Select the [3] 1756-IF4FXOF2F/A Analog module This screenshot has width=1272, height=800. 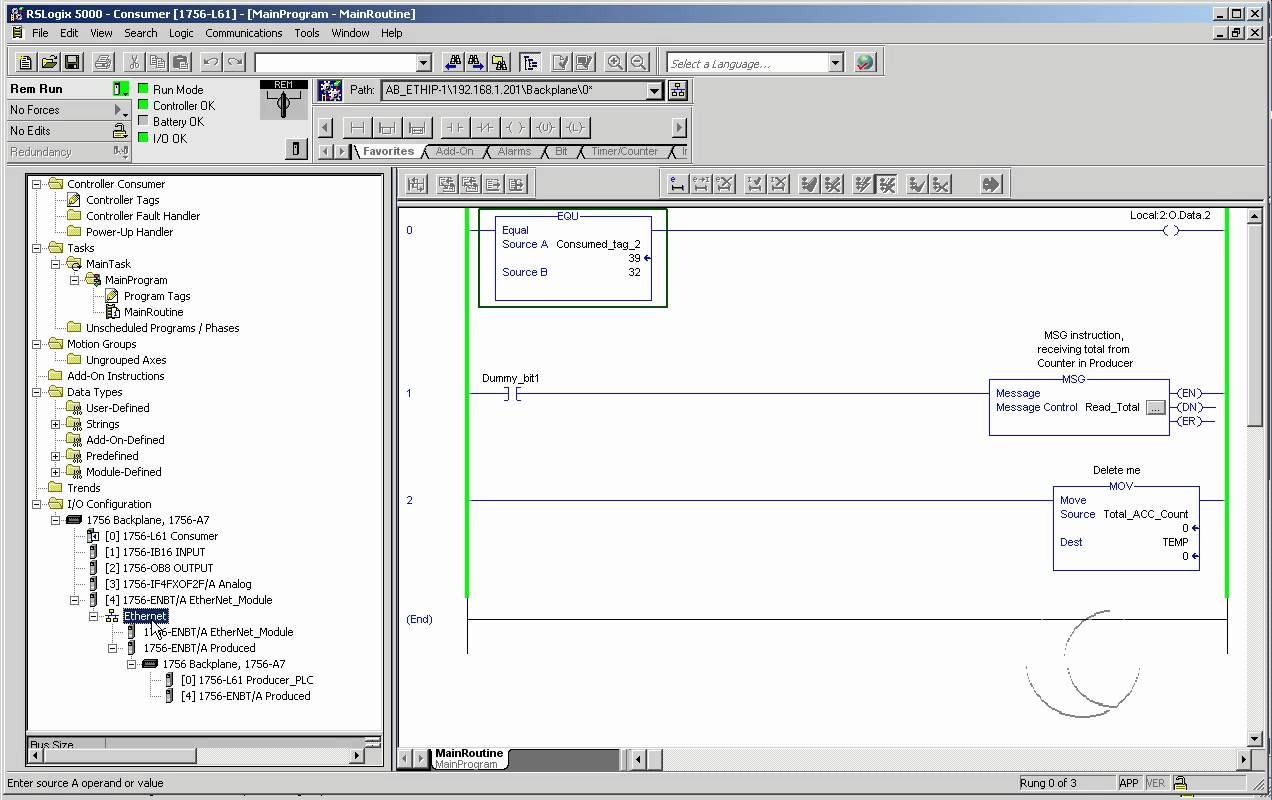point(178,584)
